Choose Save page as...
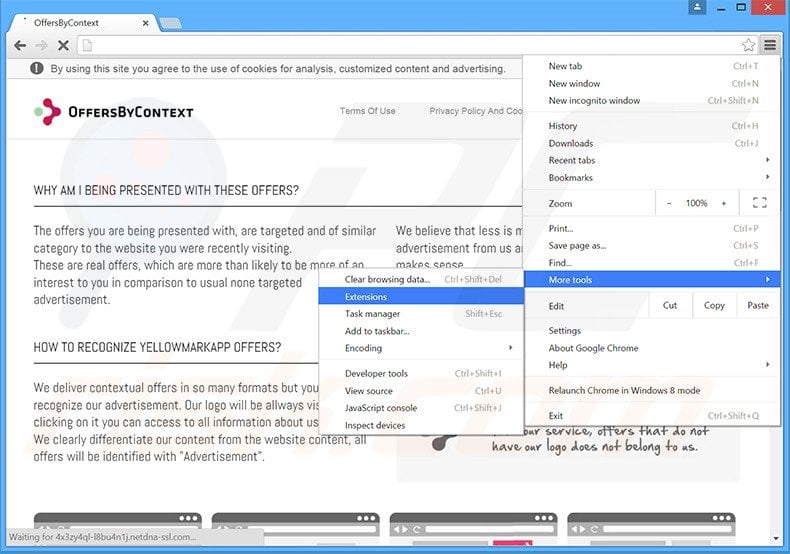Image resolution: width=790 pixels, height=554 pixels. (x=652, y=246)
